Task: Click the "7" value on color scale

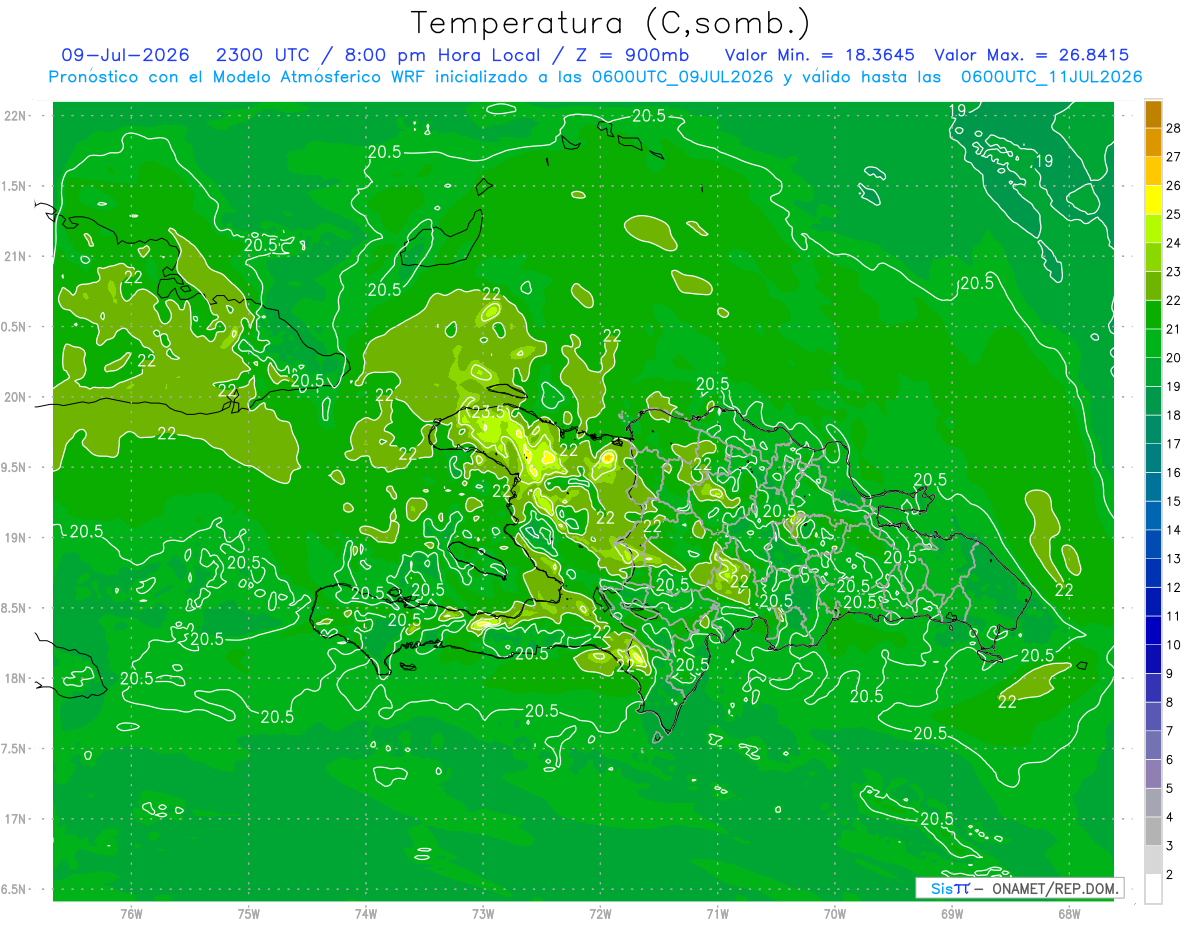Action: (1170, 730)
